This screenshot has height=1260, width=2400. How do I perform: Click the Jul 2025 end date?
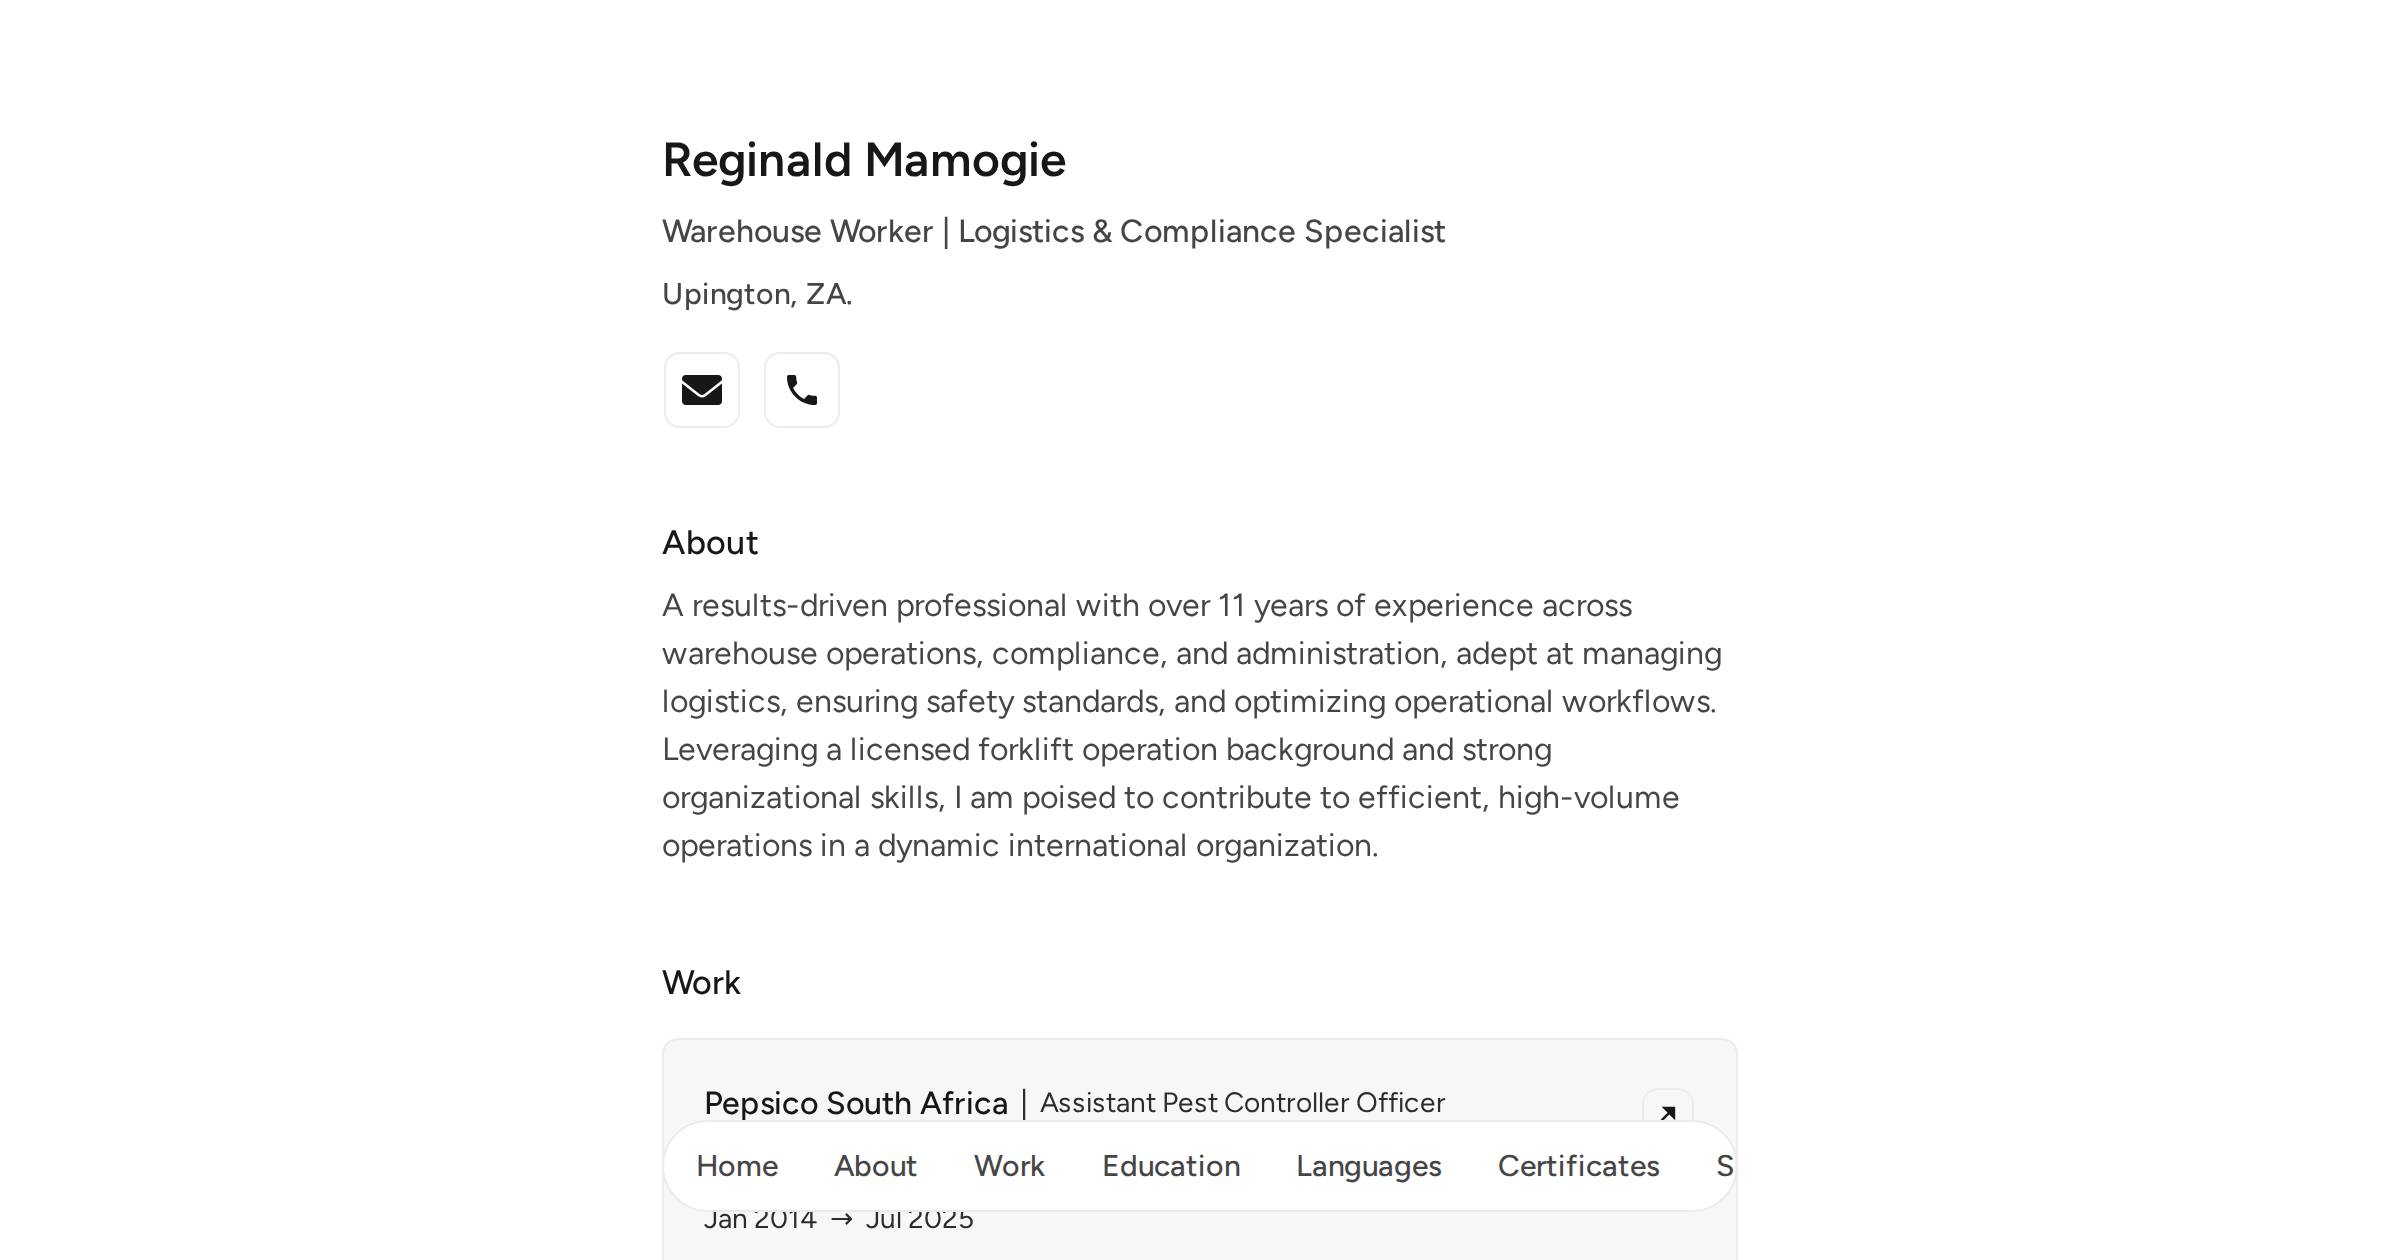tap(920, 1218)
